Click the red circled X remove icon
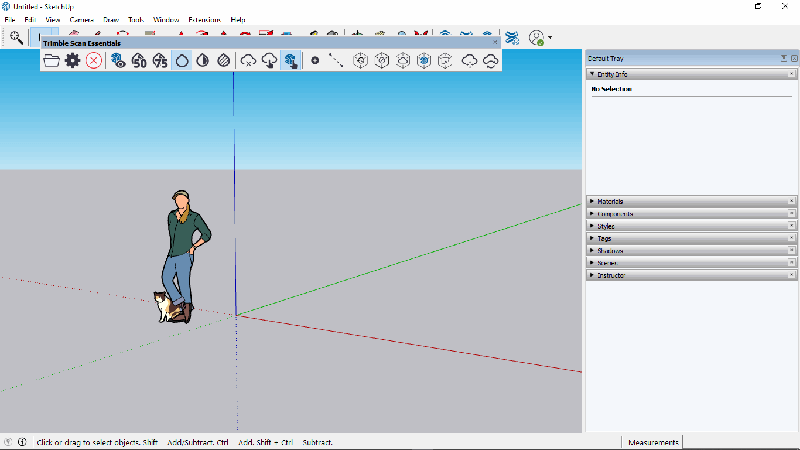Viewport: 800px width, 450px height. coord(93,61)
